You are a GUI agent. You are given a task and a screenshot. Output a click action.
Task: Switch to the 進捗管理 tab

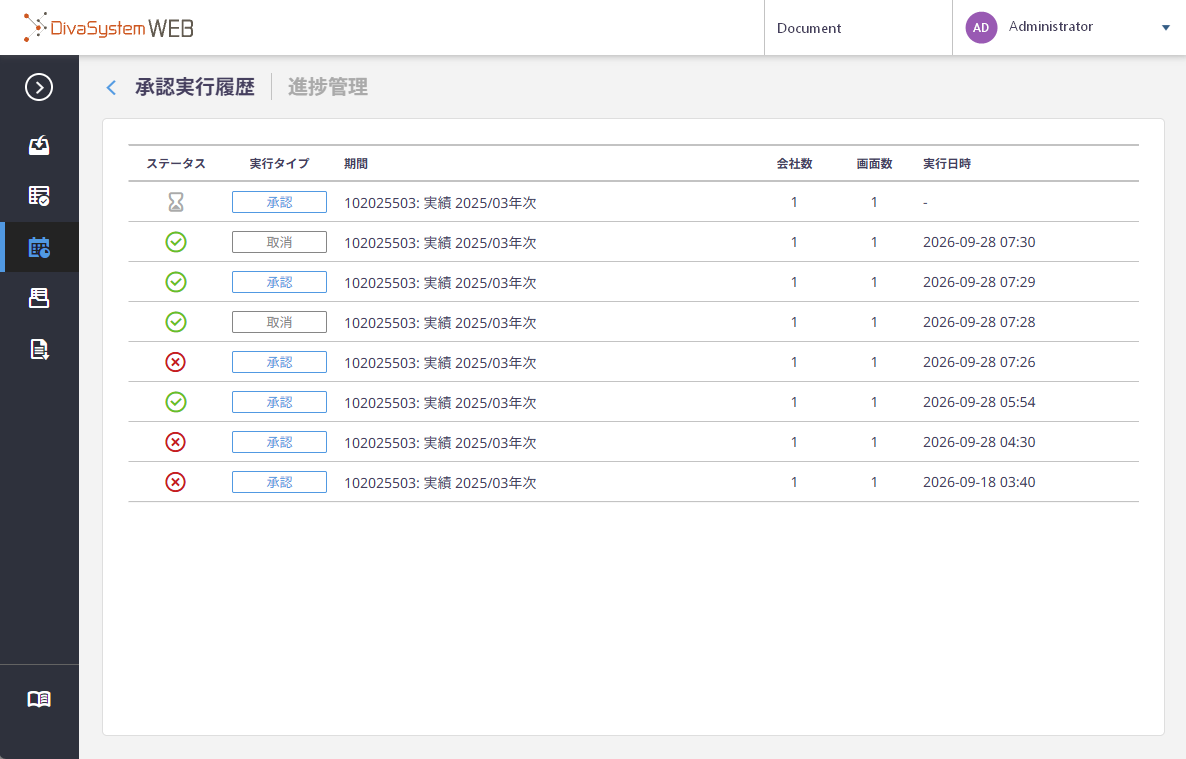point(328,87)
